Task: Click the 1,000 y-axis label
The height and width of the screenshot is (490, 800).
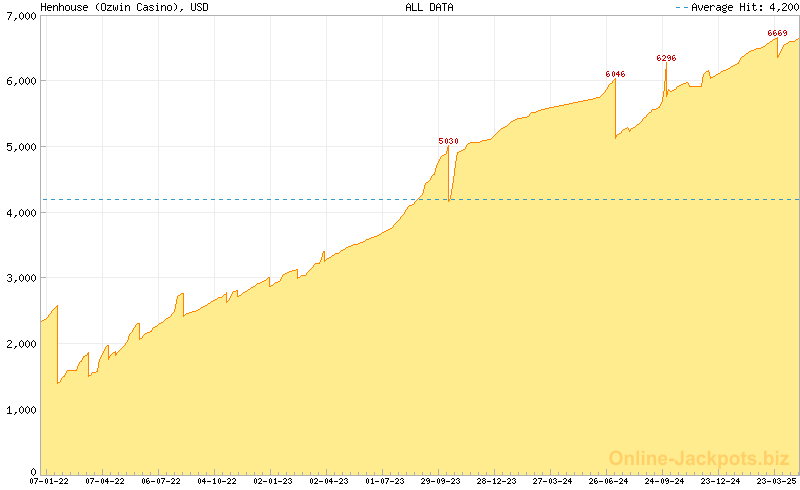Action: (x=19, y=409)
